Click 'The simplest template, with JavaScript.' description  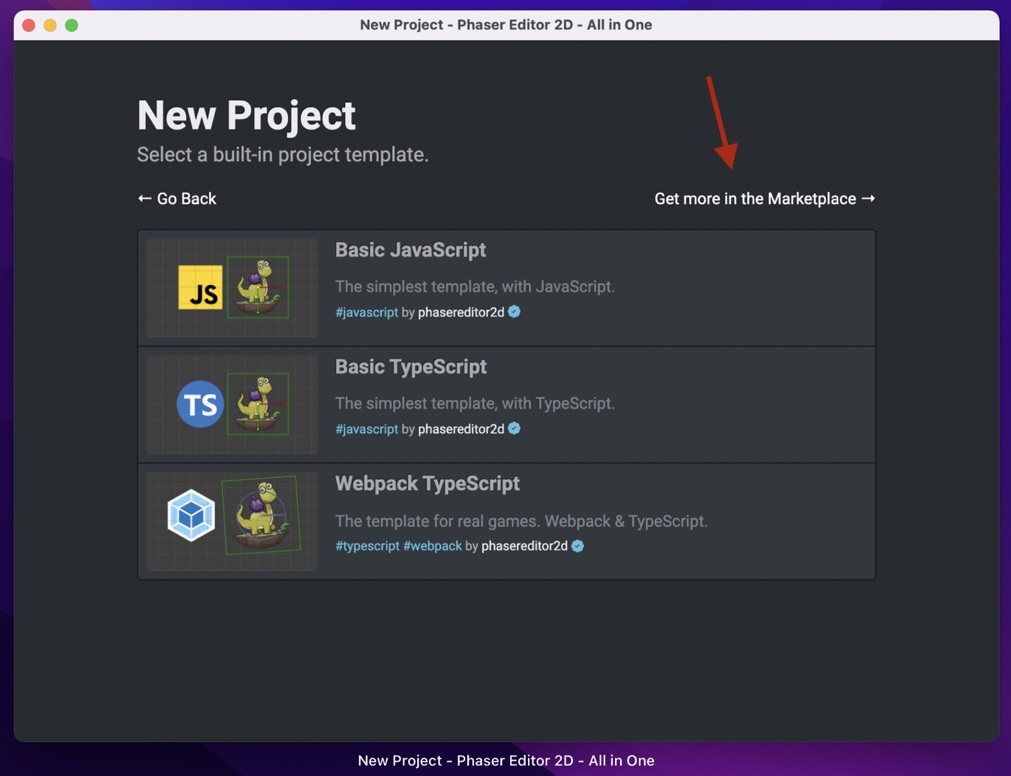(475, 287)
